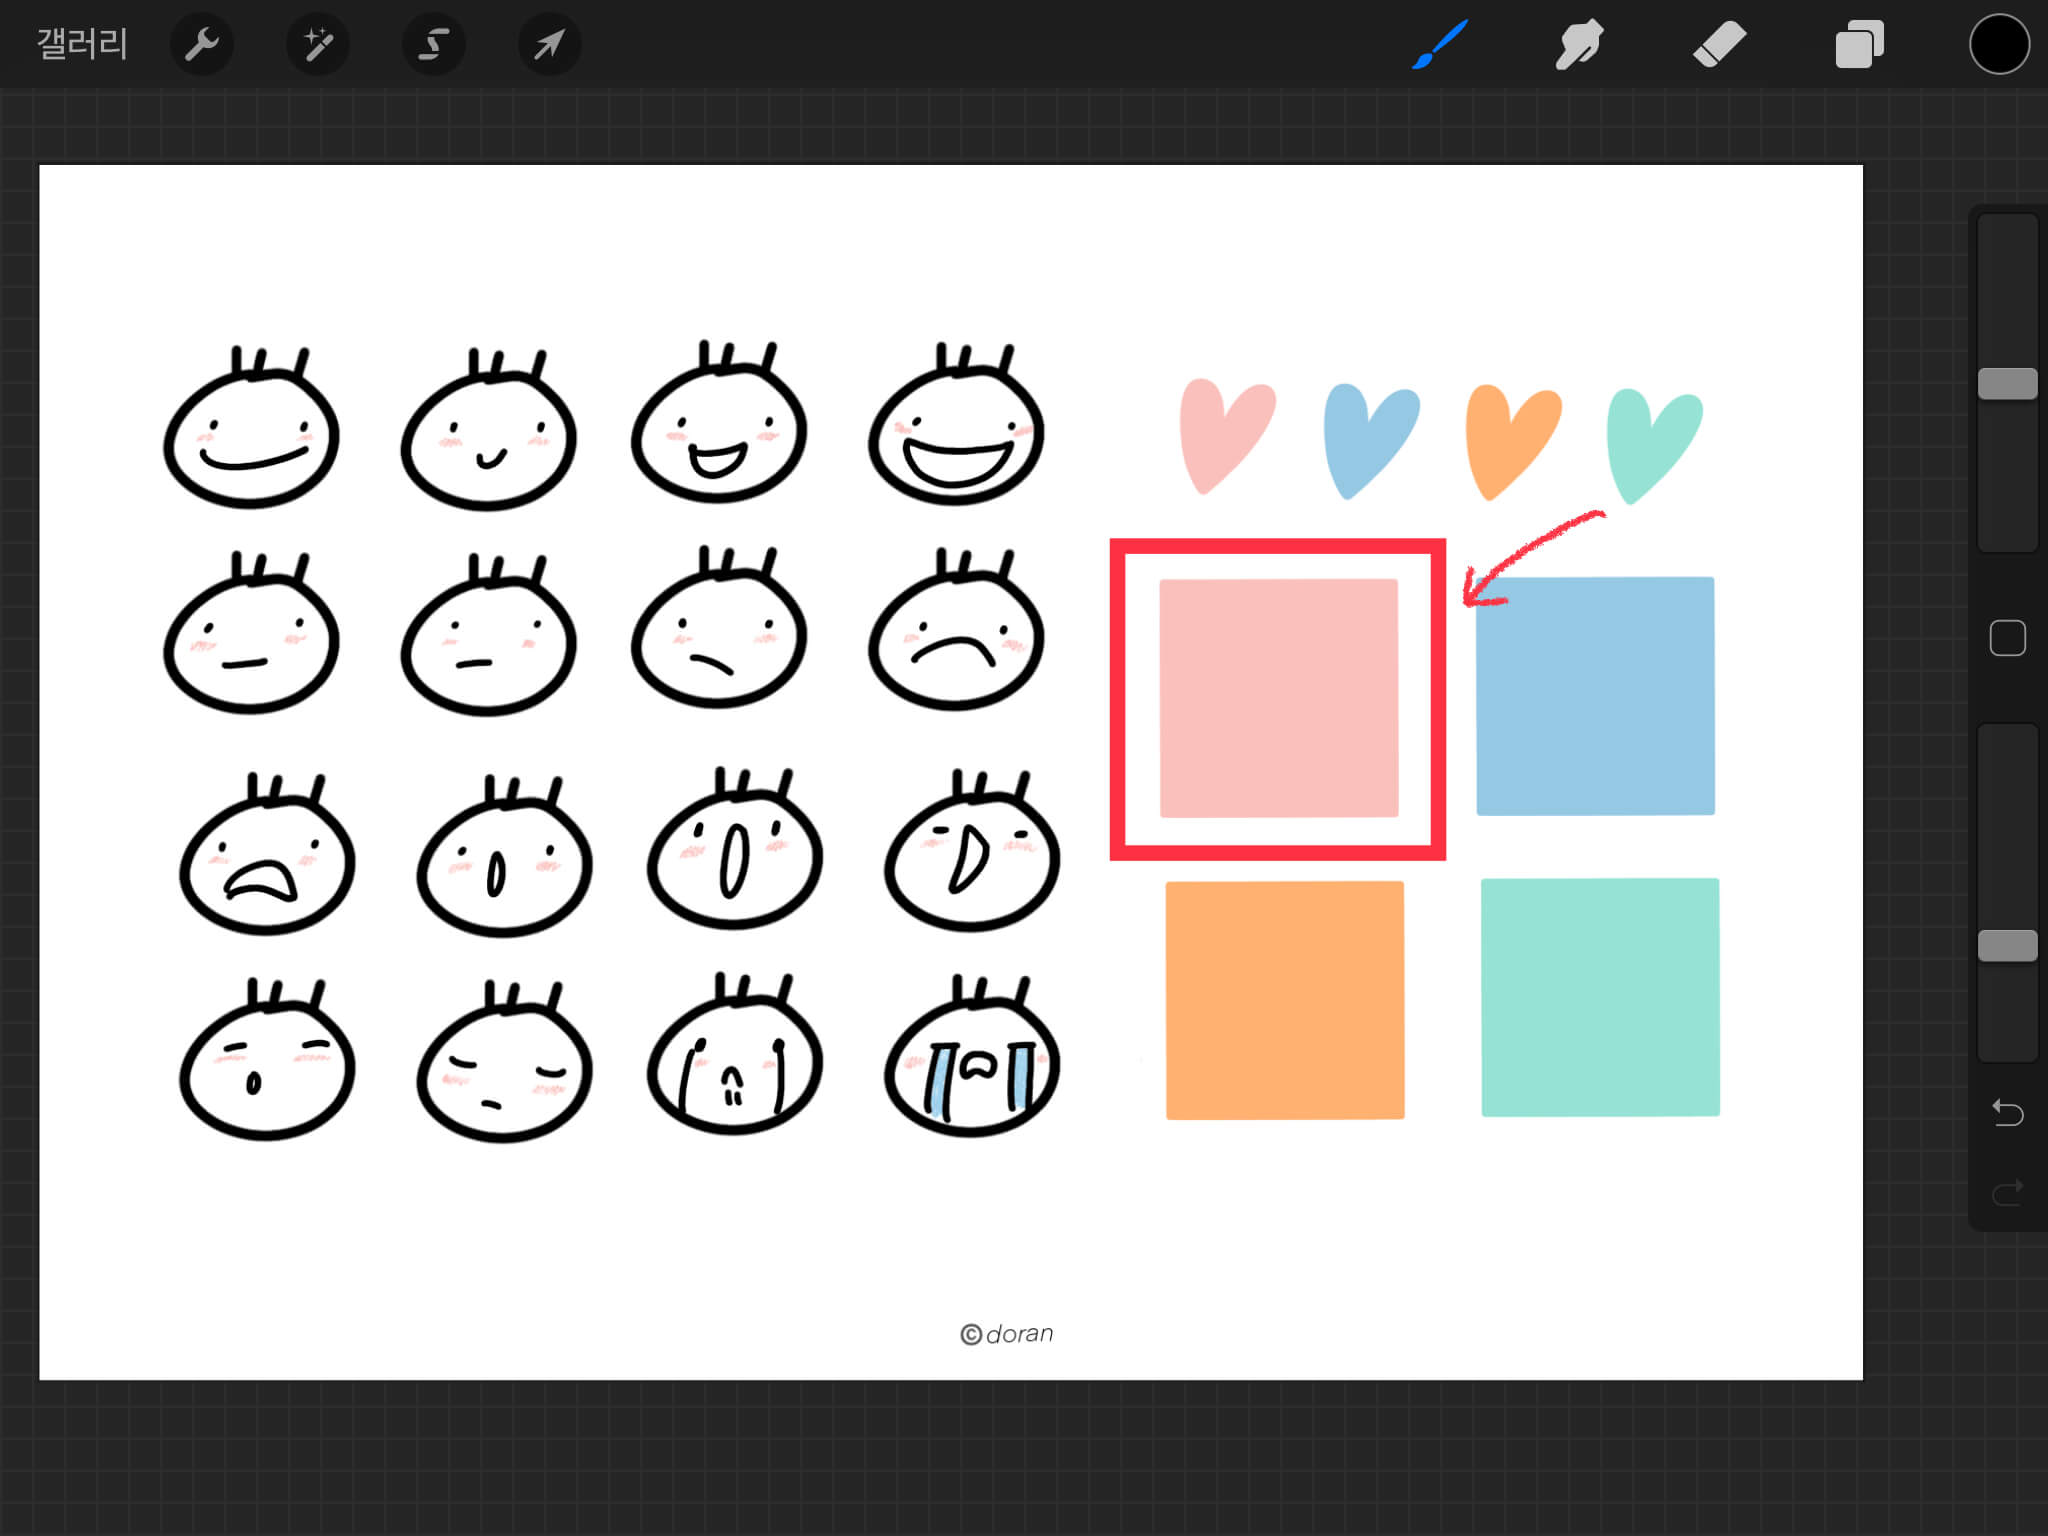Click the brush opacity slider handle
The image size is (2048, 1536).
point(2007,946)
